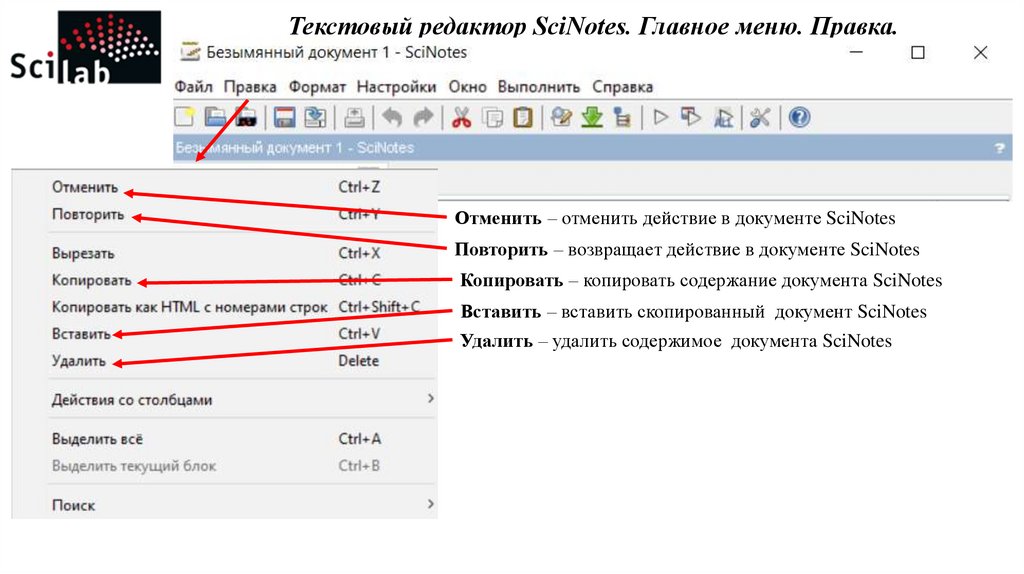Open the Выполнить menu
Screen dimensions: 1024x574
click(x=539, y=87)
